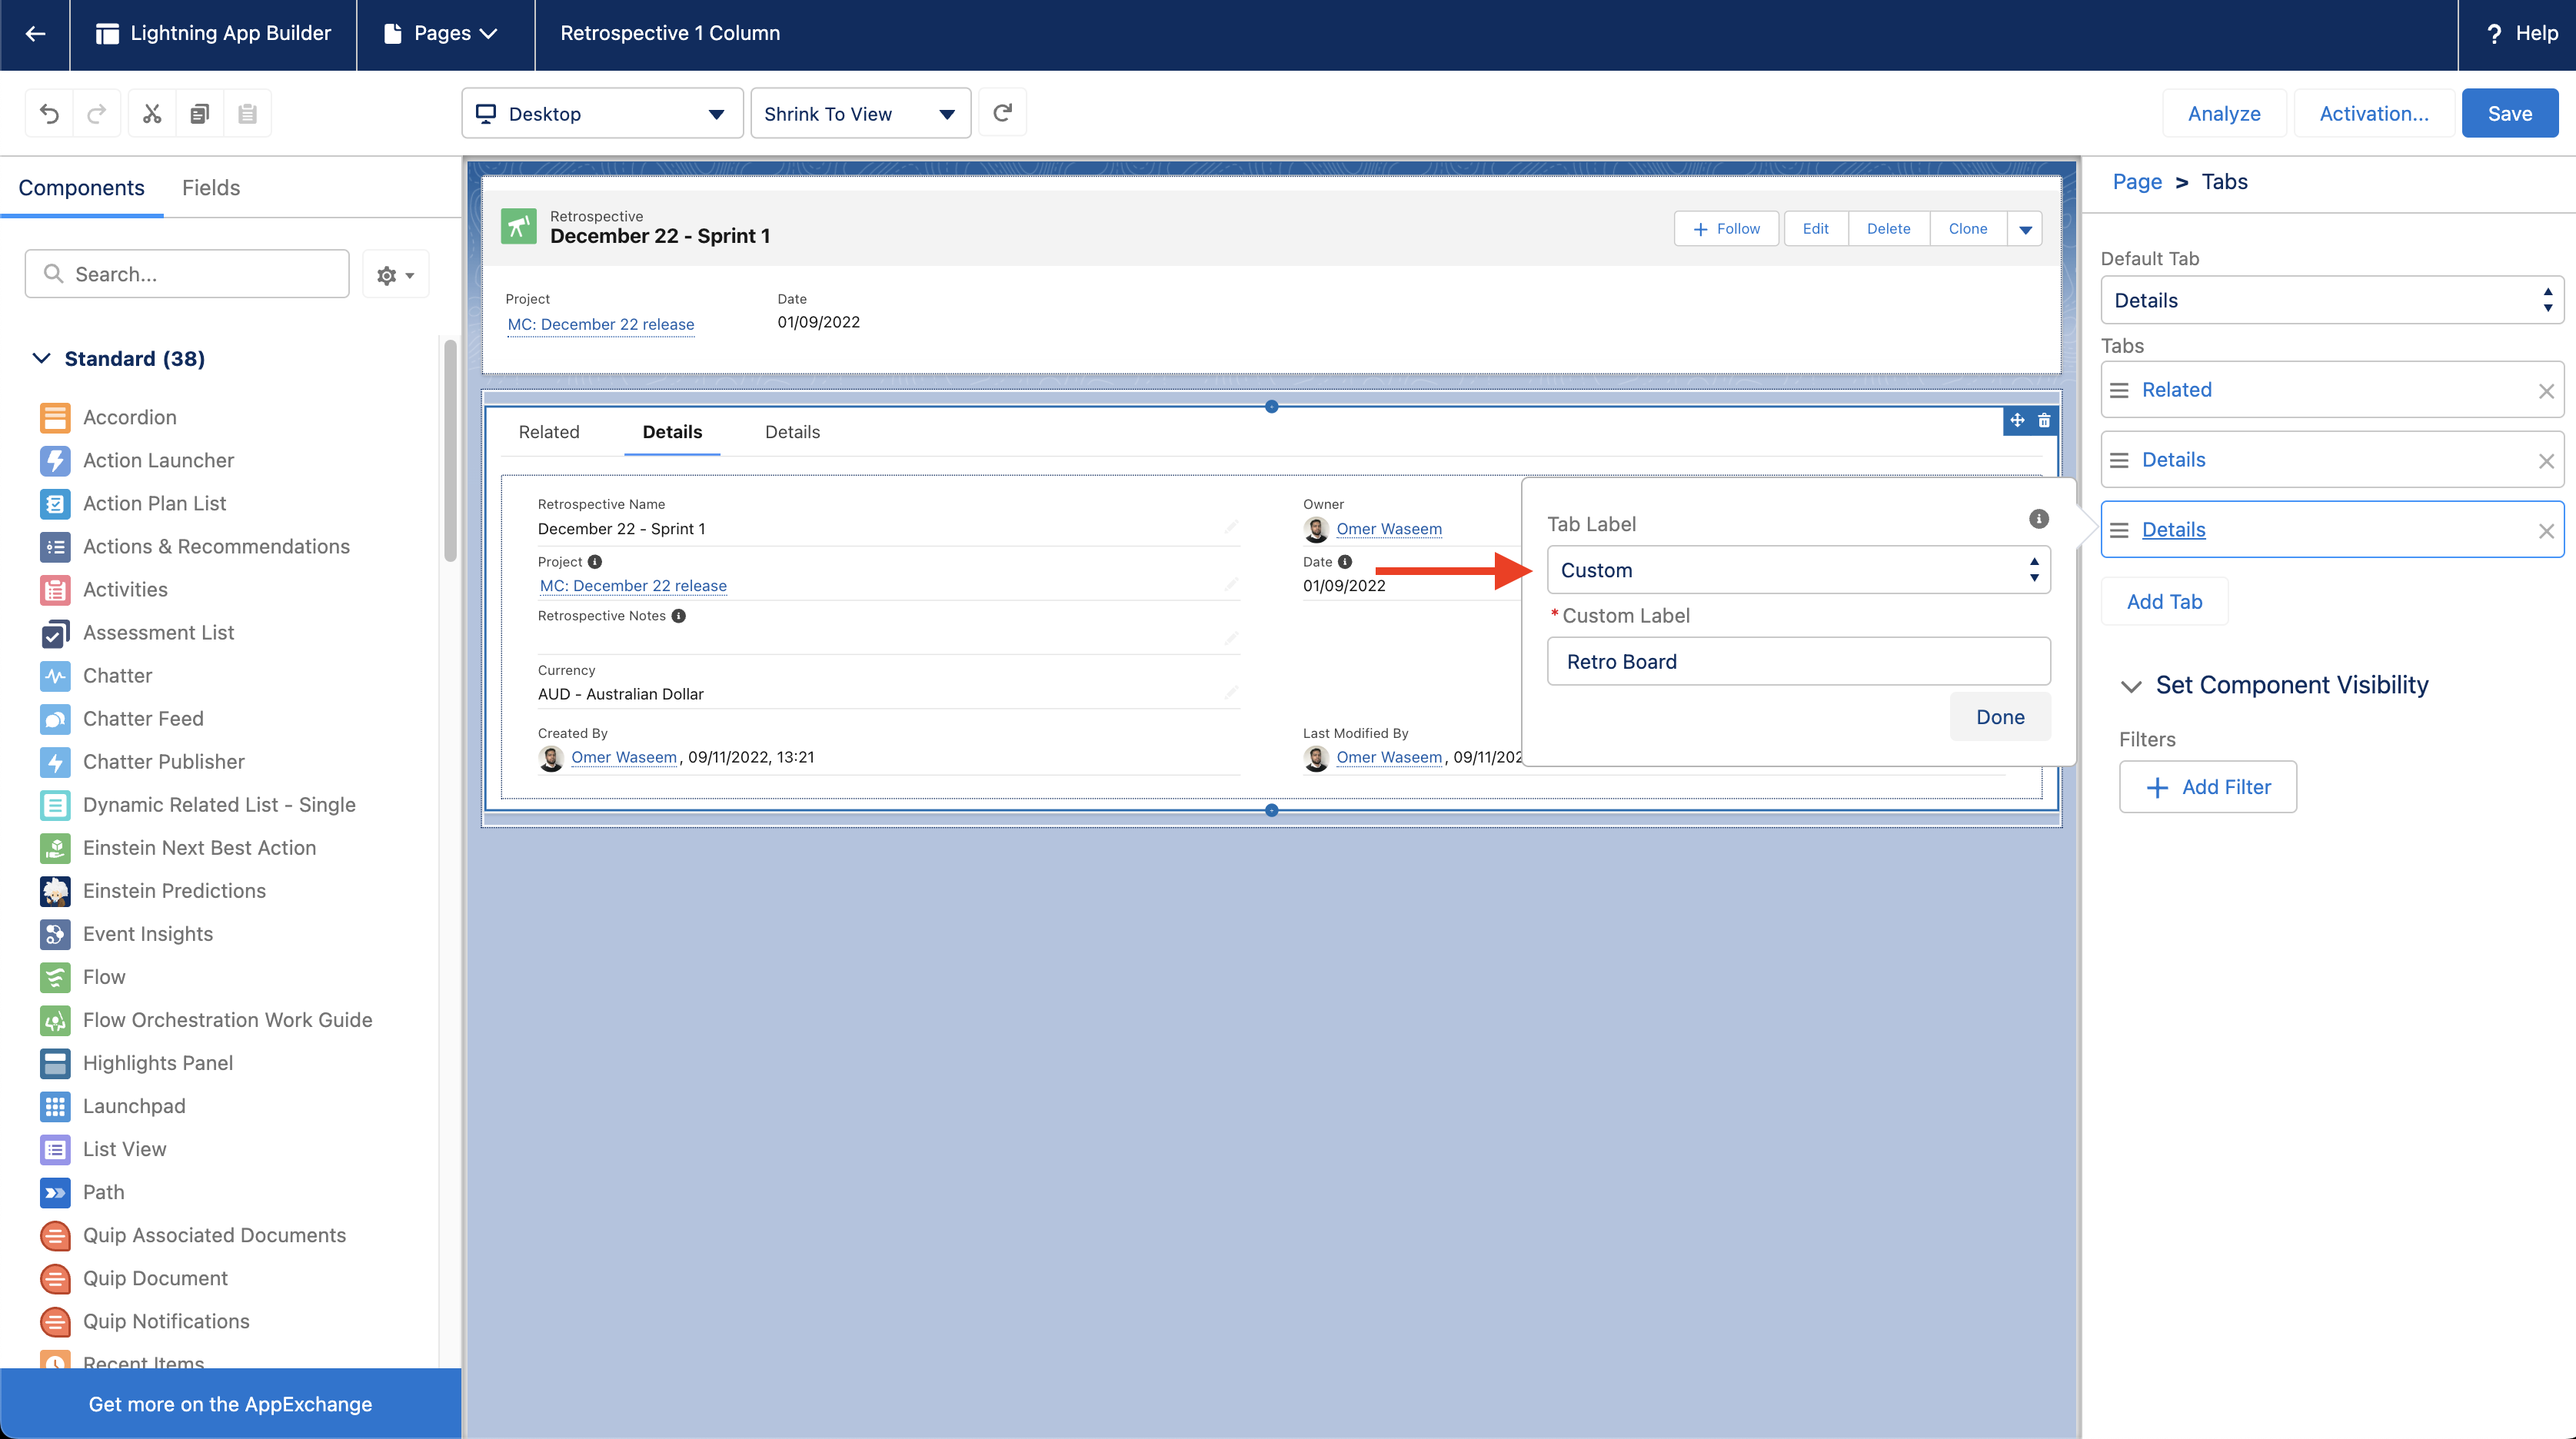Switch to the Components tab
Screen dimensions: 2576x1439
point(81,187)
